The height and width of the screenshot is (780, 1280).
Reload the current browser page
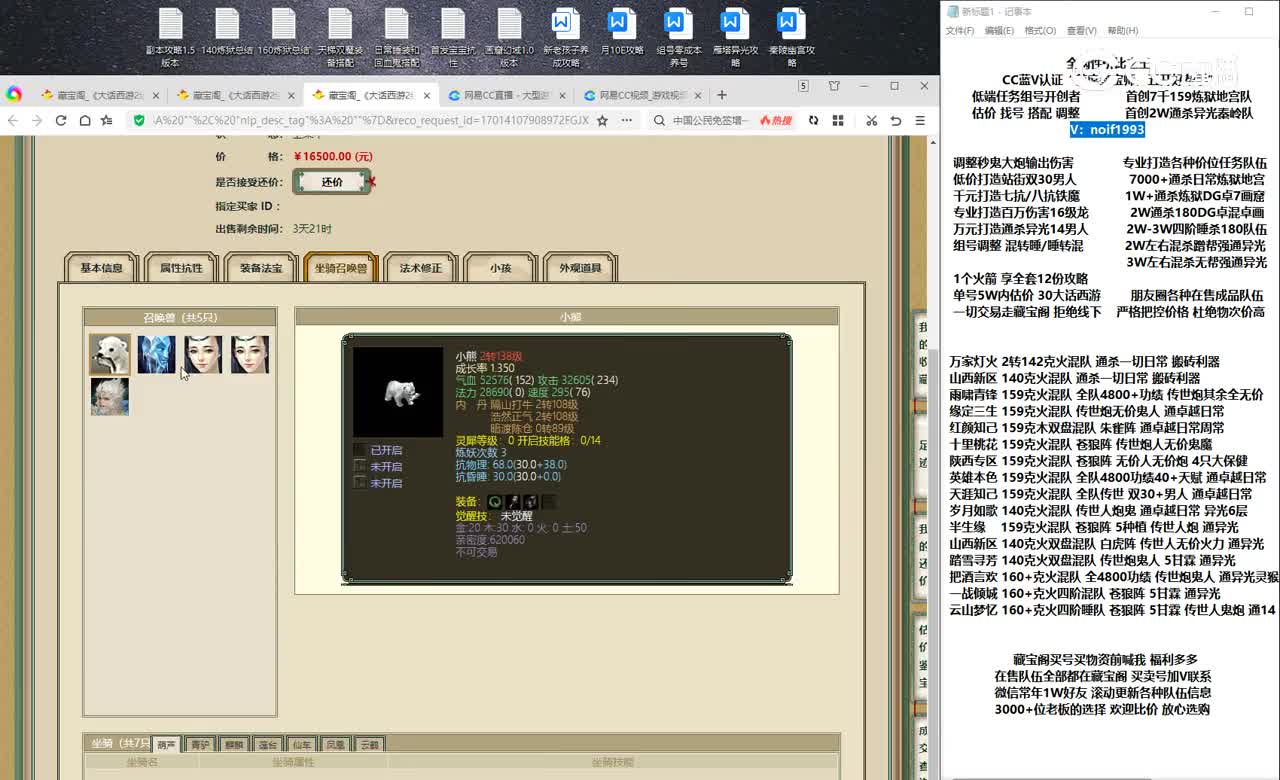[61, 120]
